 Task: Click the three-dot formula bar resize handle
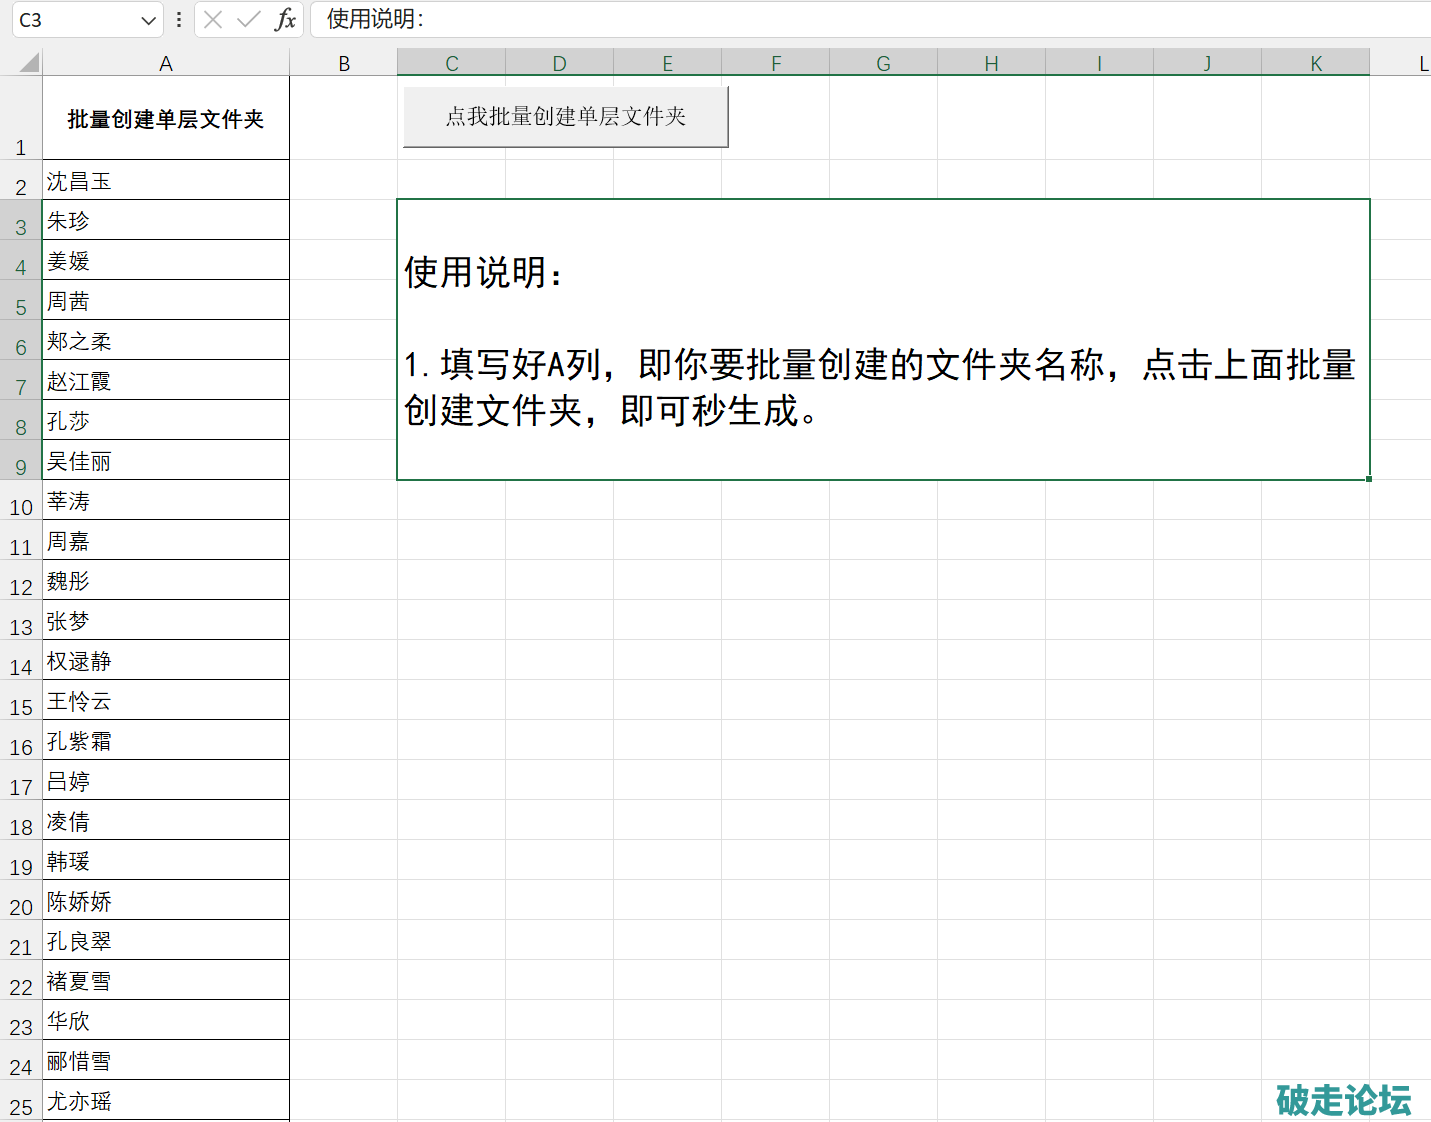pos(179,20)
